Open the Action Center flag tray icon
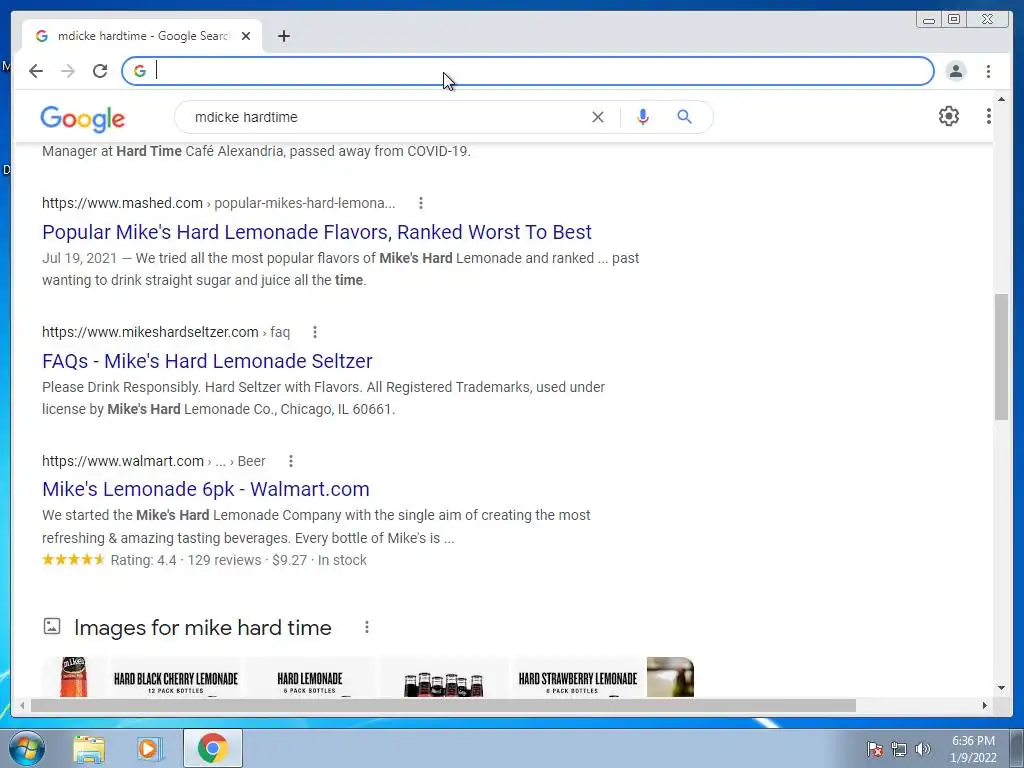 coord(875,749)
